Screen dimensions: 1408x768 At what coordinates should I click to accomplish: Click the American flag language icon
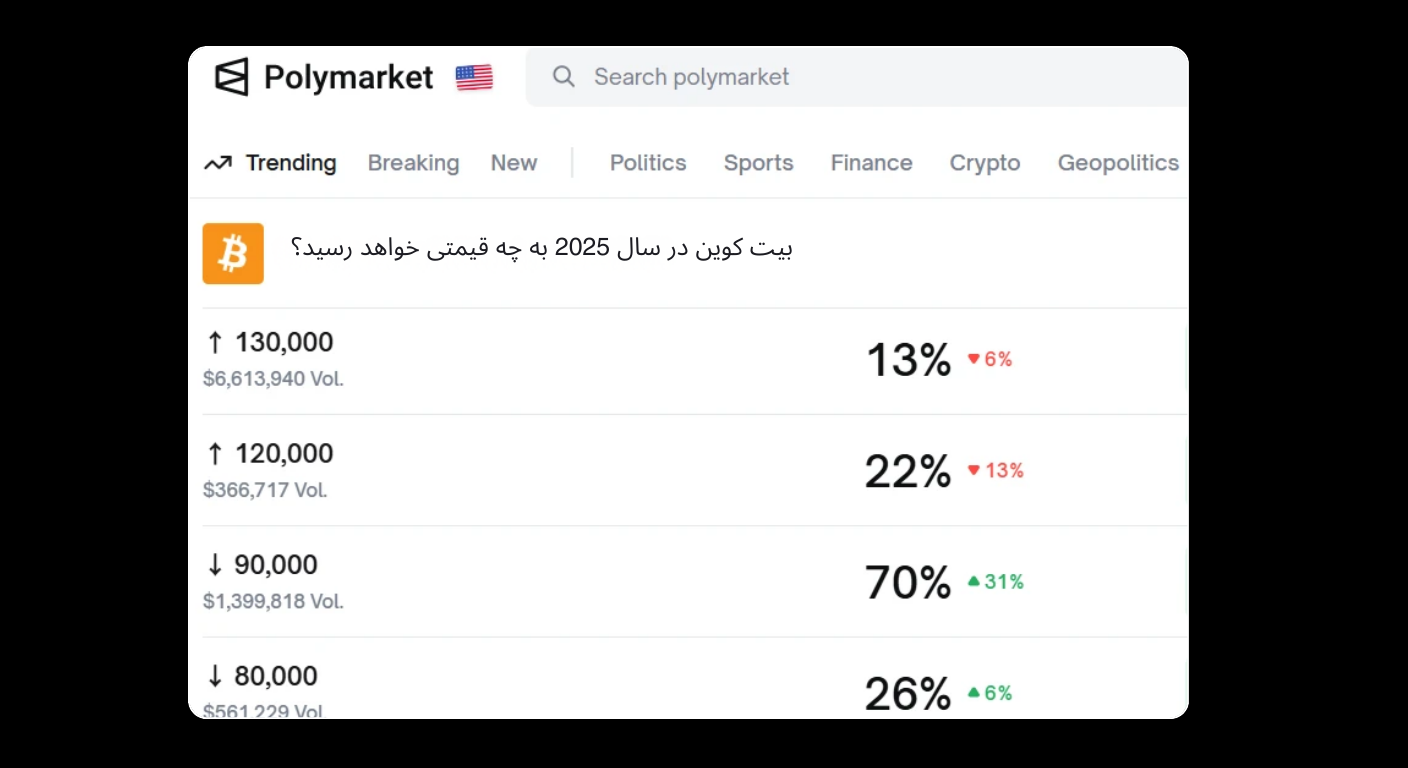click(474, 77)
